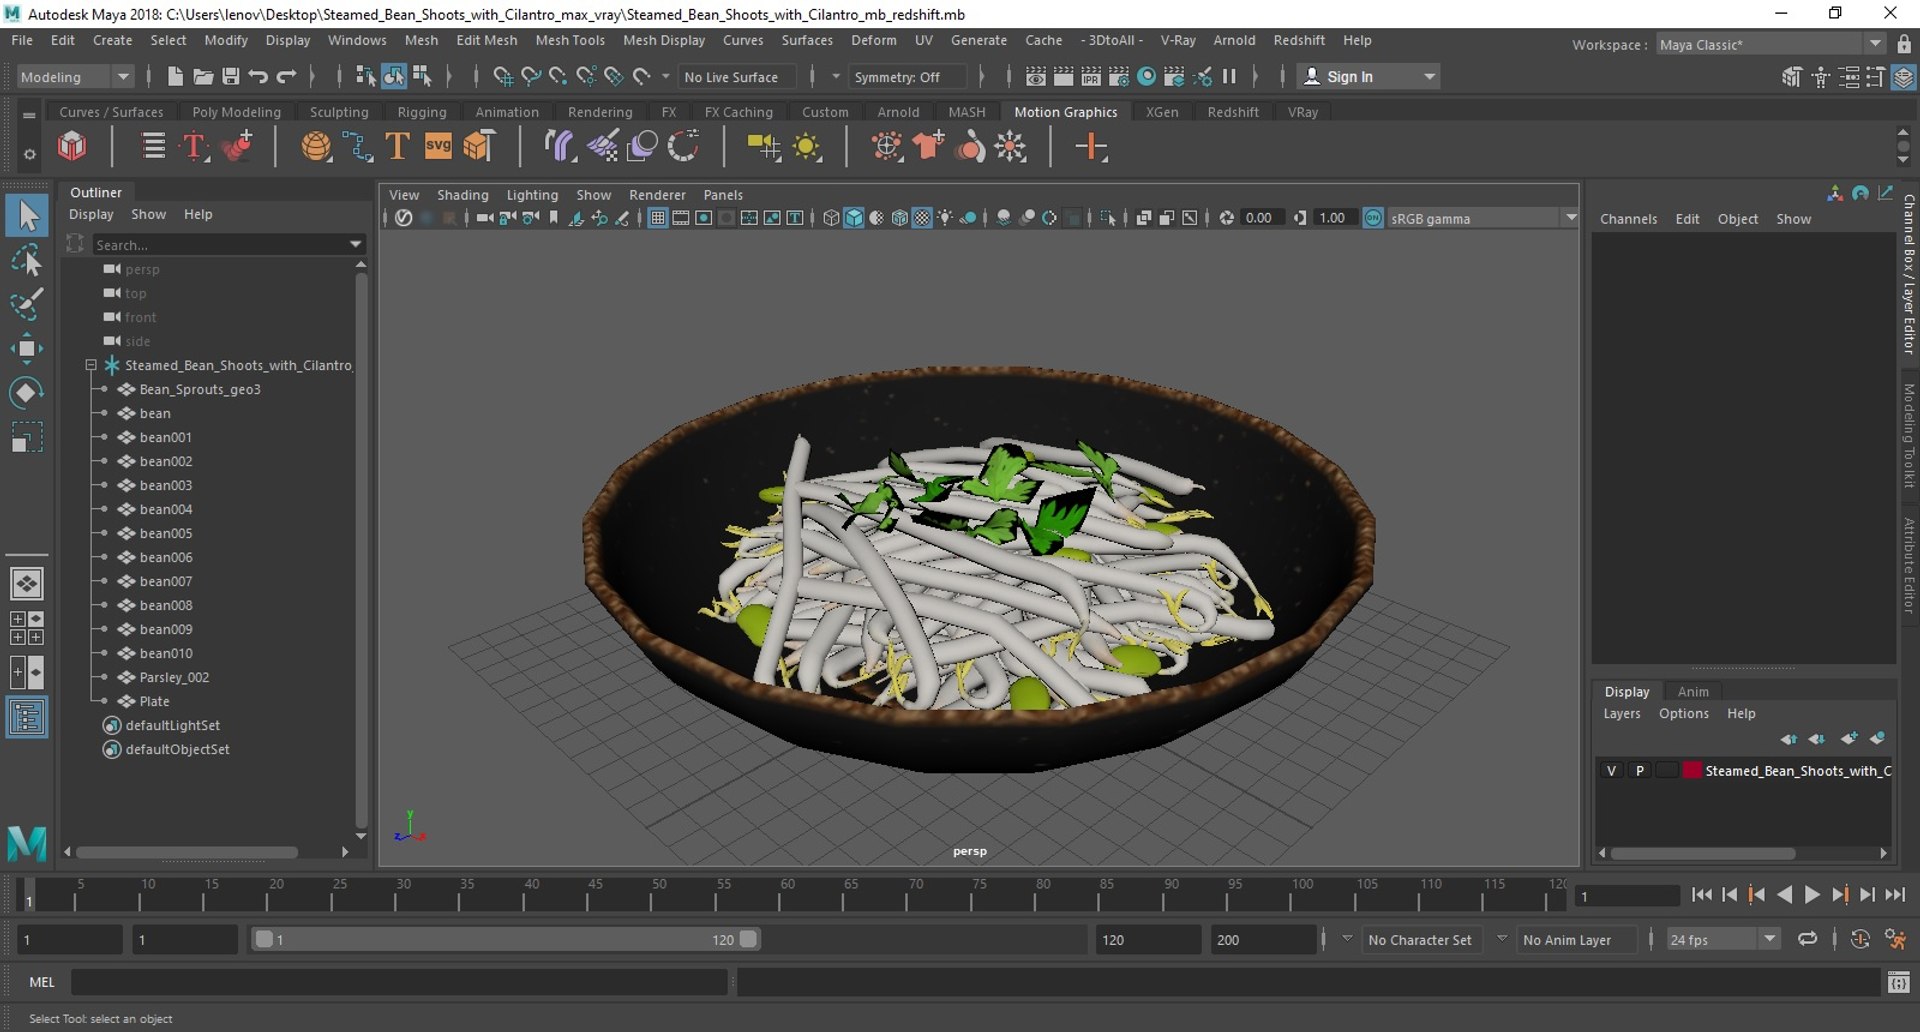Viewport: 1920px width, 1032px height.
Task: Open the viewport Shading menu
Action: [462, 195]
